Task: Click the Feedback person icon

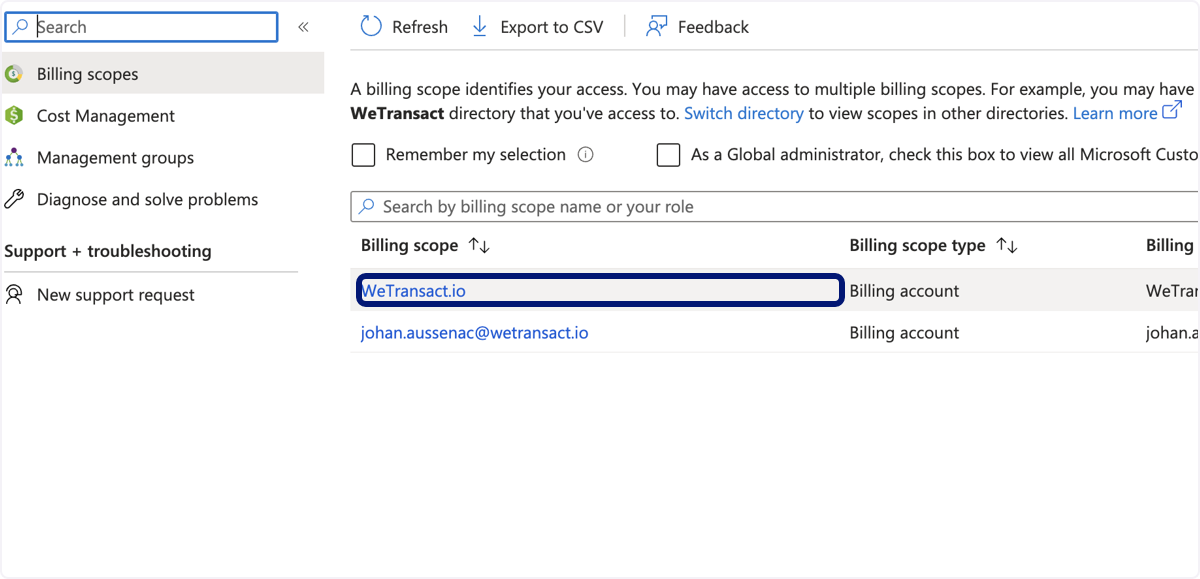Action: (656, 27)
